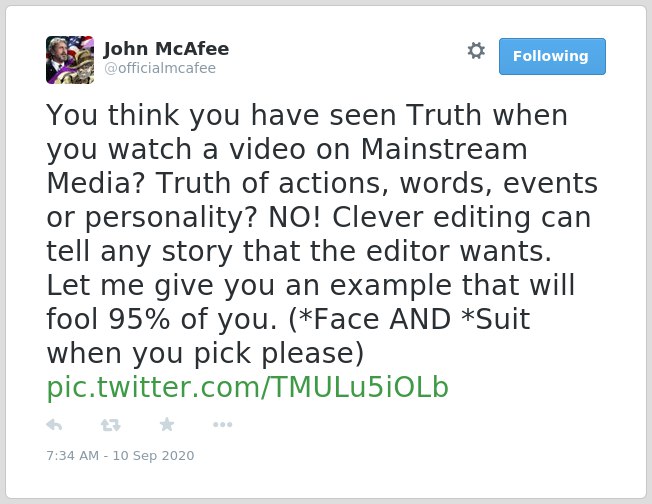Click the date 10 Sep 2020

pyautogui.click(x=153, y=456)
